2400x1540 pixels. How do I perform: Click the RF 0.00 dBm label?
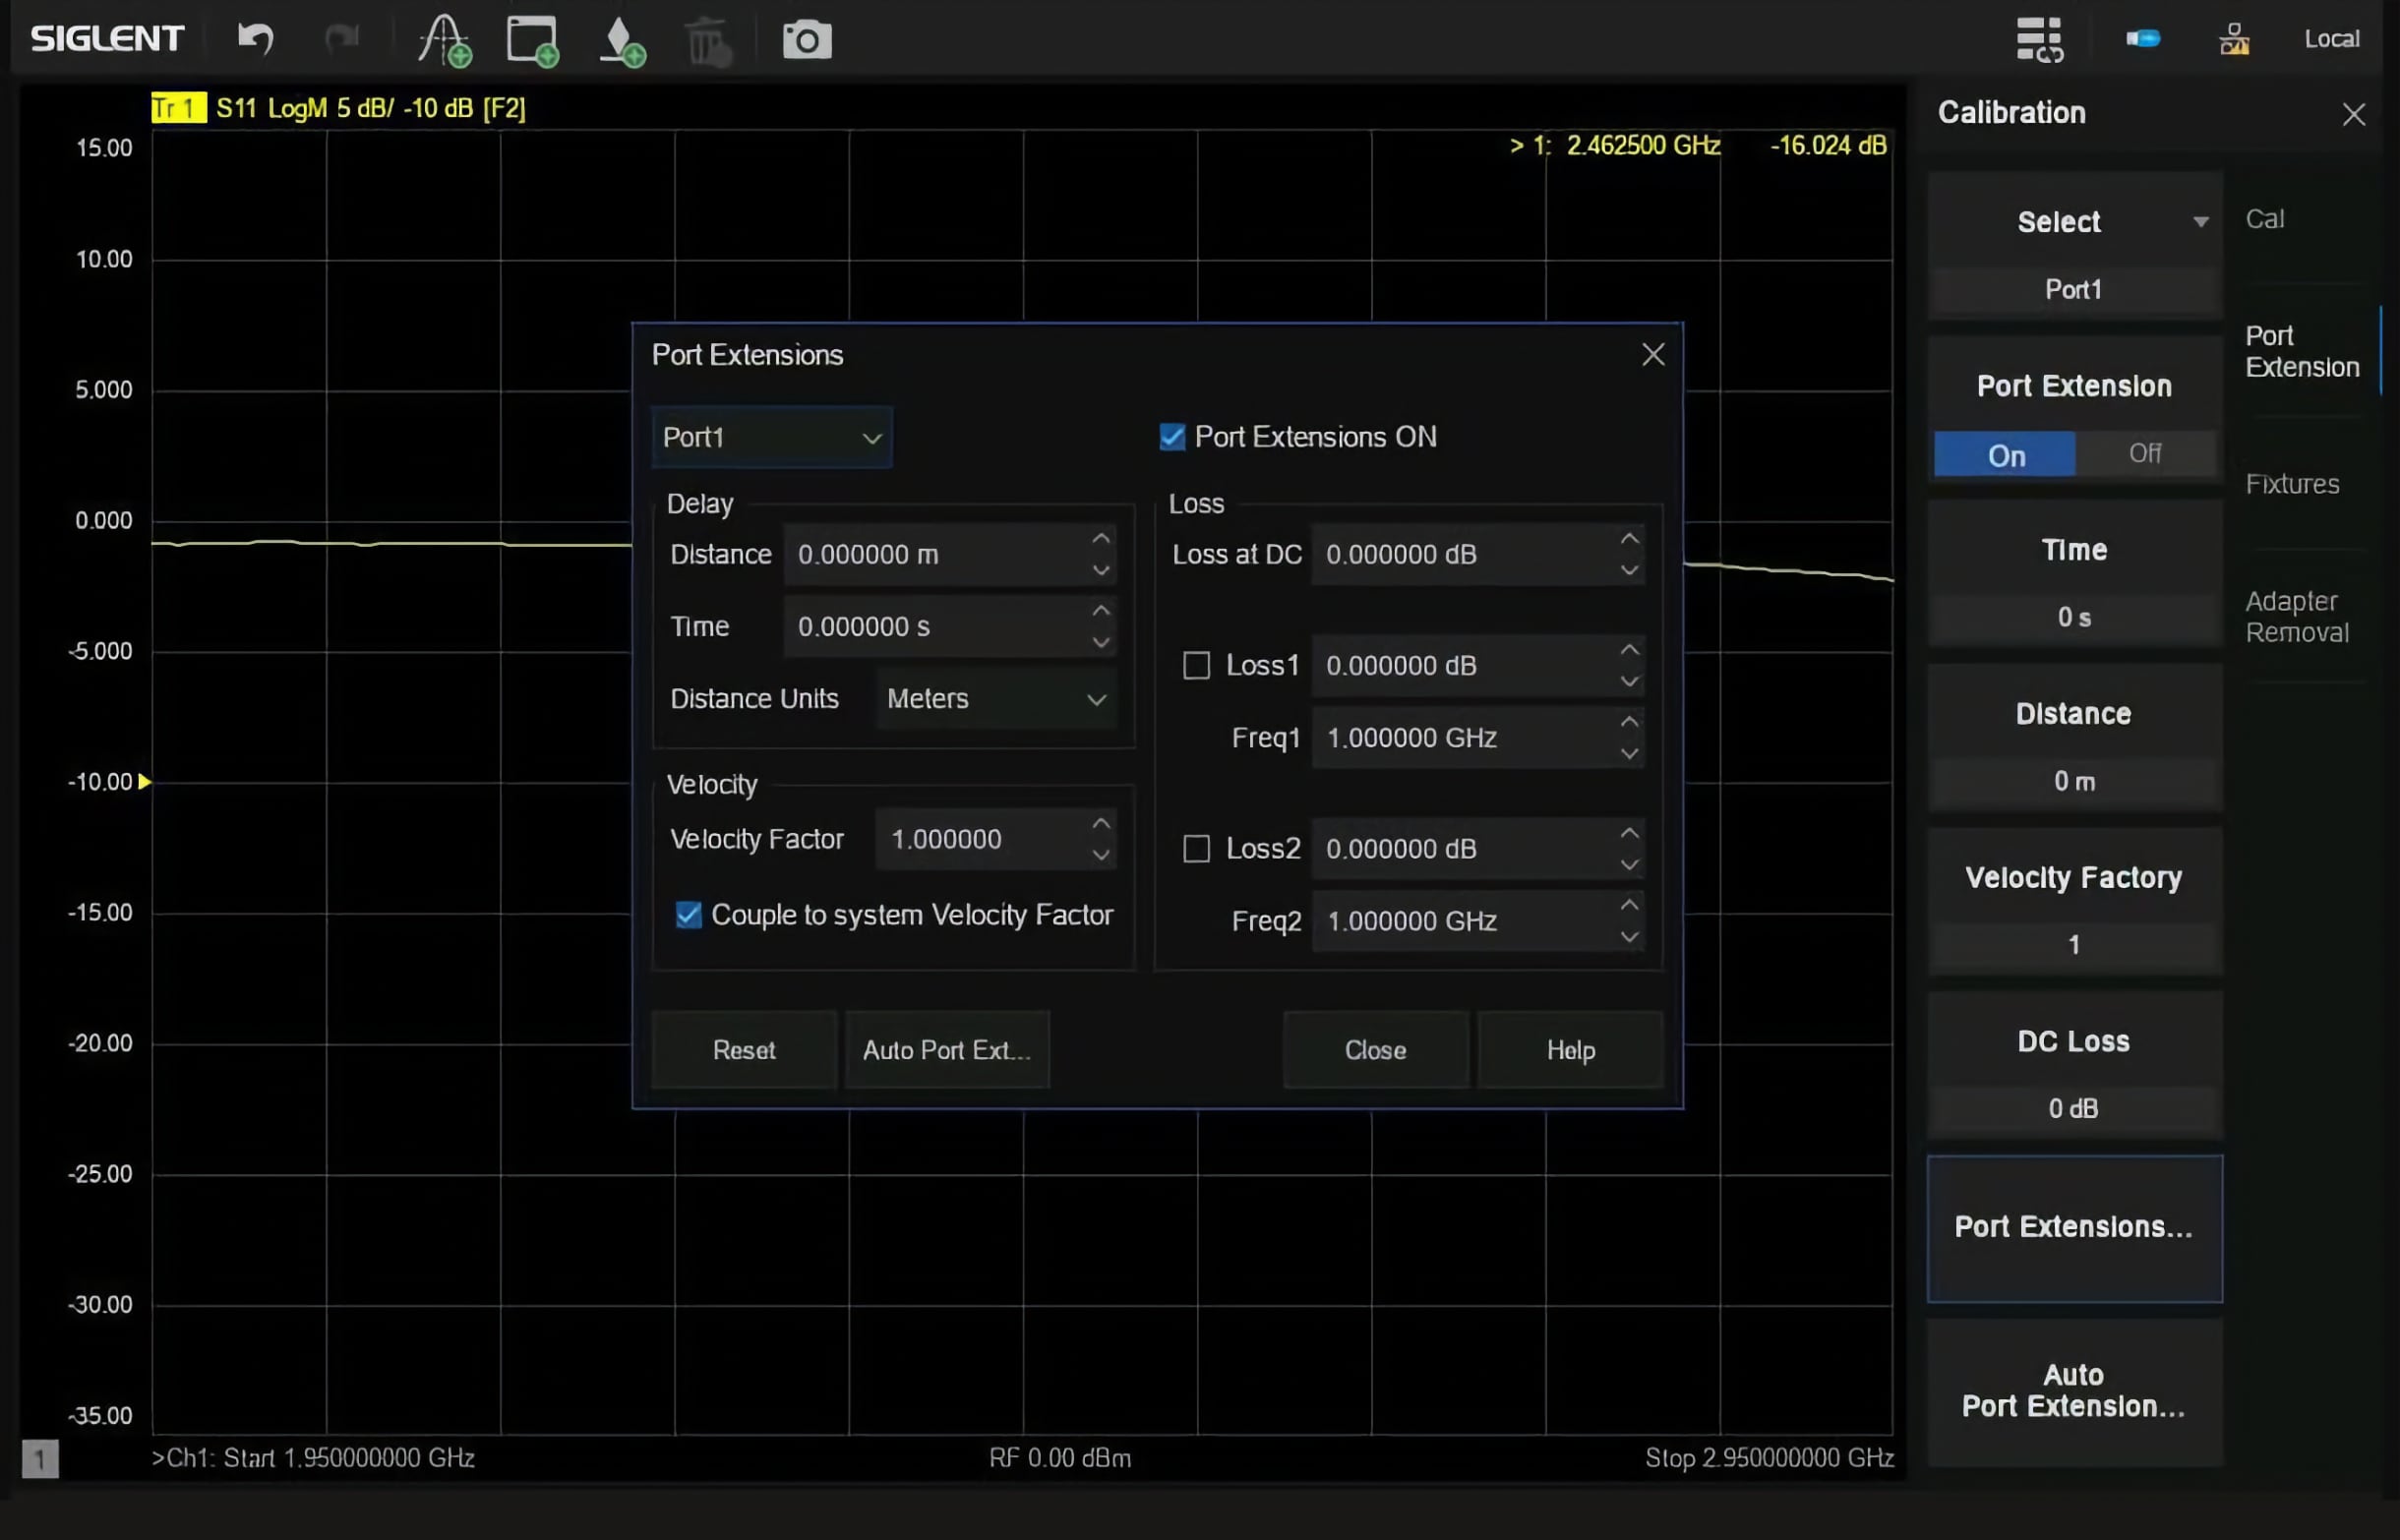[1060, 1459]
